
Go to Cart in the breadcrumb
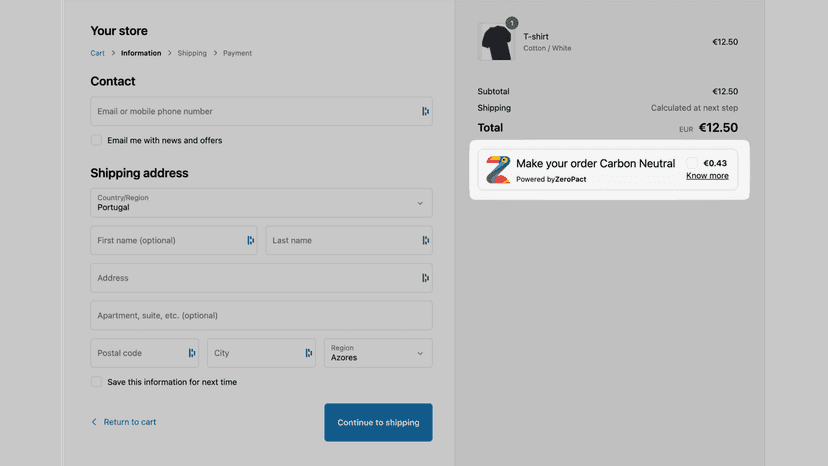point(97,53)
